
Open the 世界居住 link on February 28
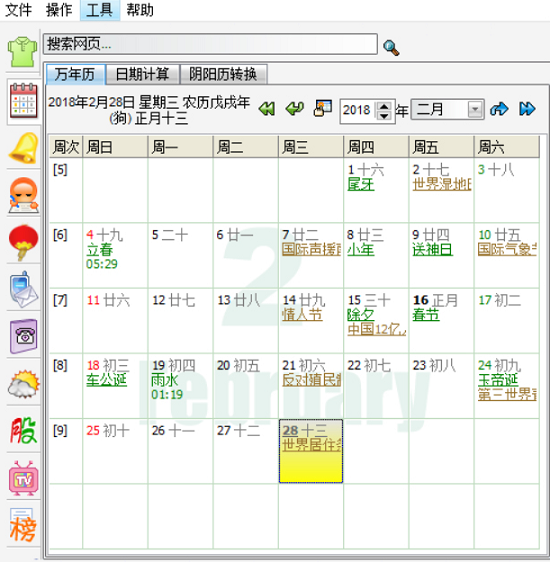(311, 446)
